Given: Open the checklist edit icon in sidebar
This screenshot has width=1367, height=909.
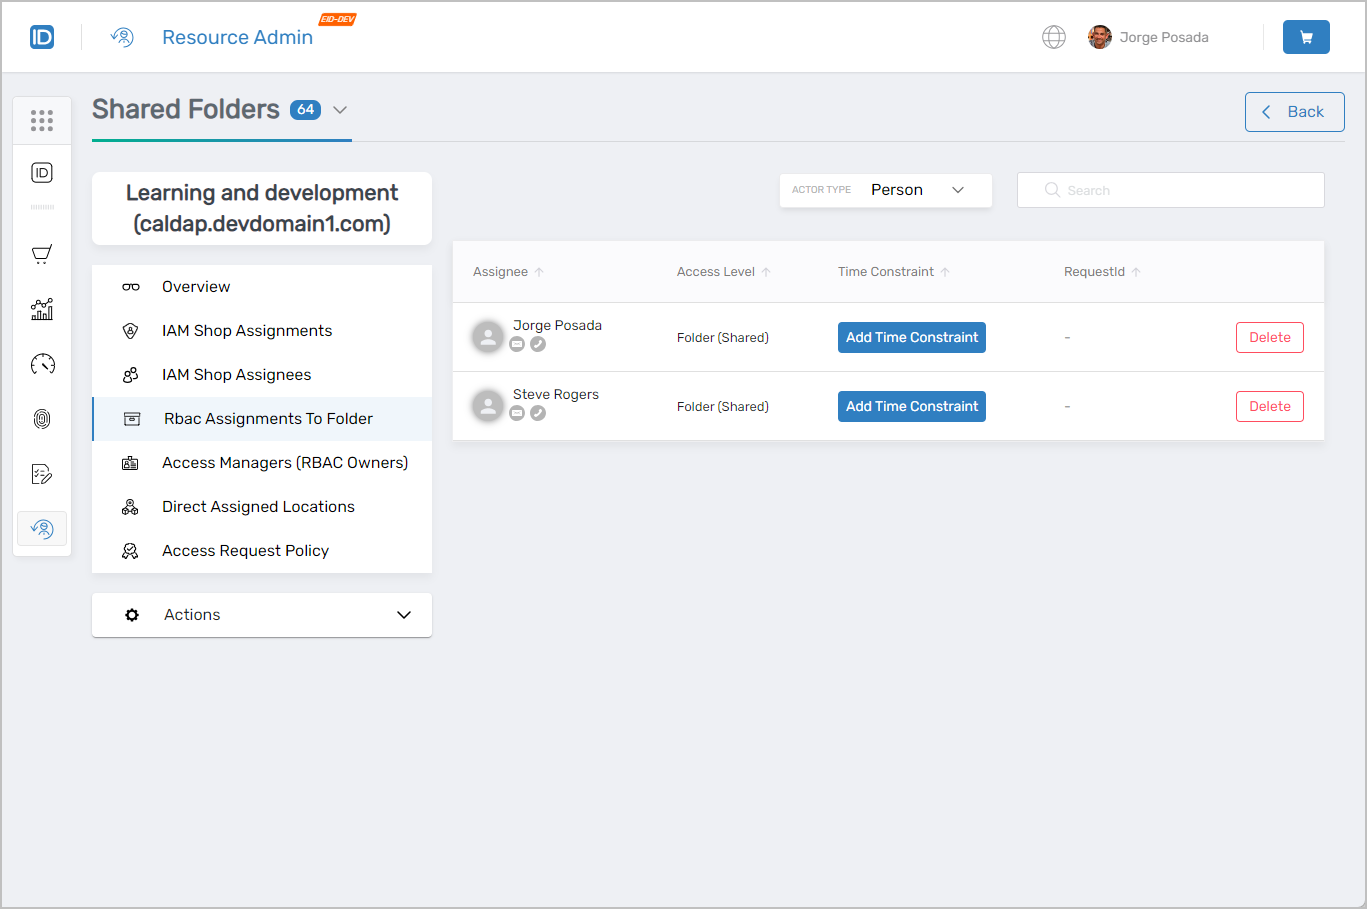Looking at the screenshot, I should click(x=42, y=474).
